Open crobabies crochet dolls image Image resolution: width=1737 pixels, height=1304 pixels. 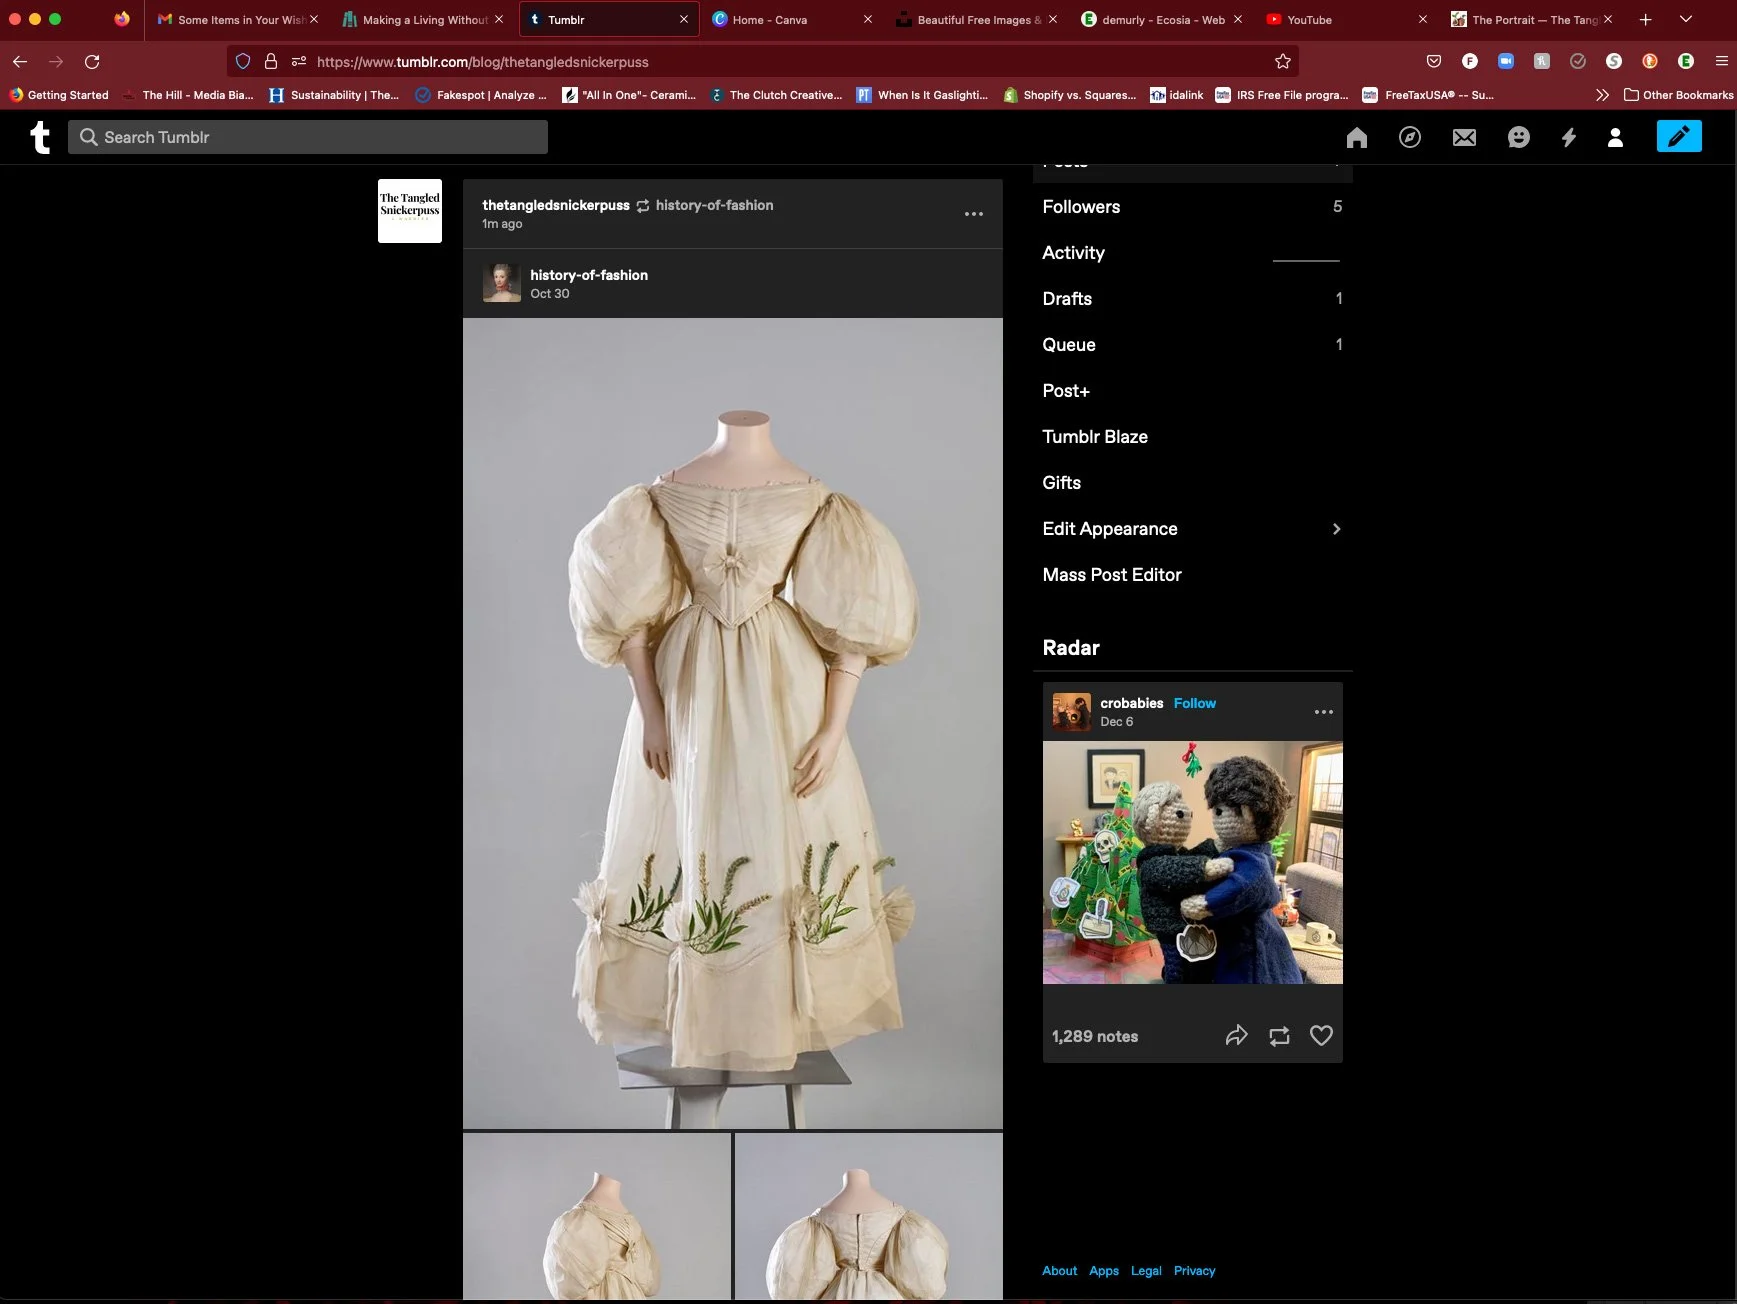pyautogui.click(x=1192, y=862)
